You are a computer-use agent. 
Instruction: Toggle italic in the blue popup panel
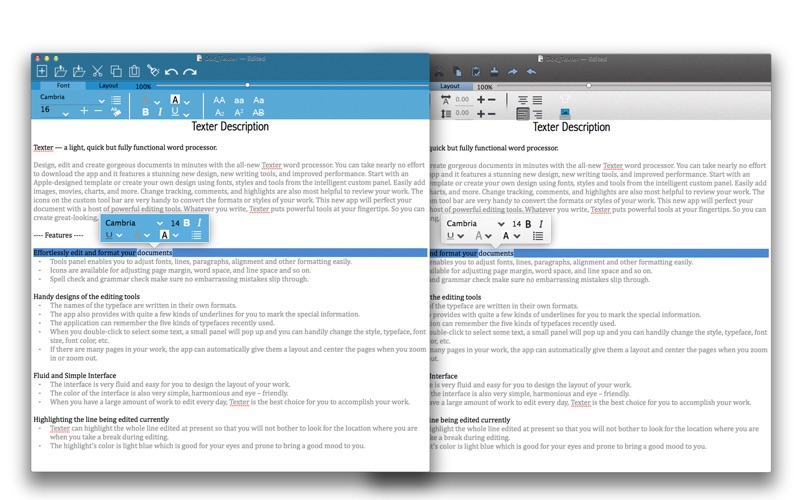[x=199, y=223]
